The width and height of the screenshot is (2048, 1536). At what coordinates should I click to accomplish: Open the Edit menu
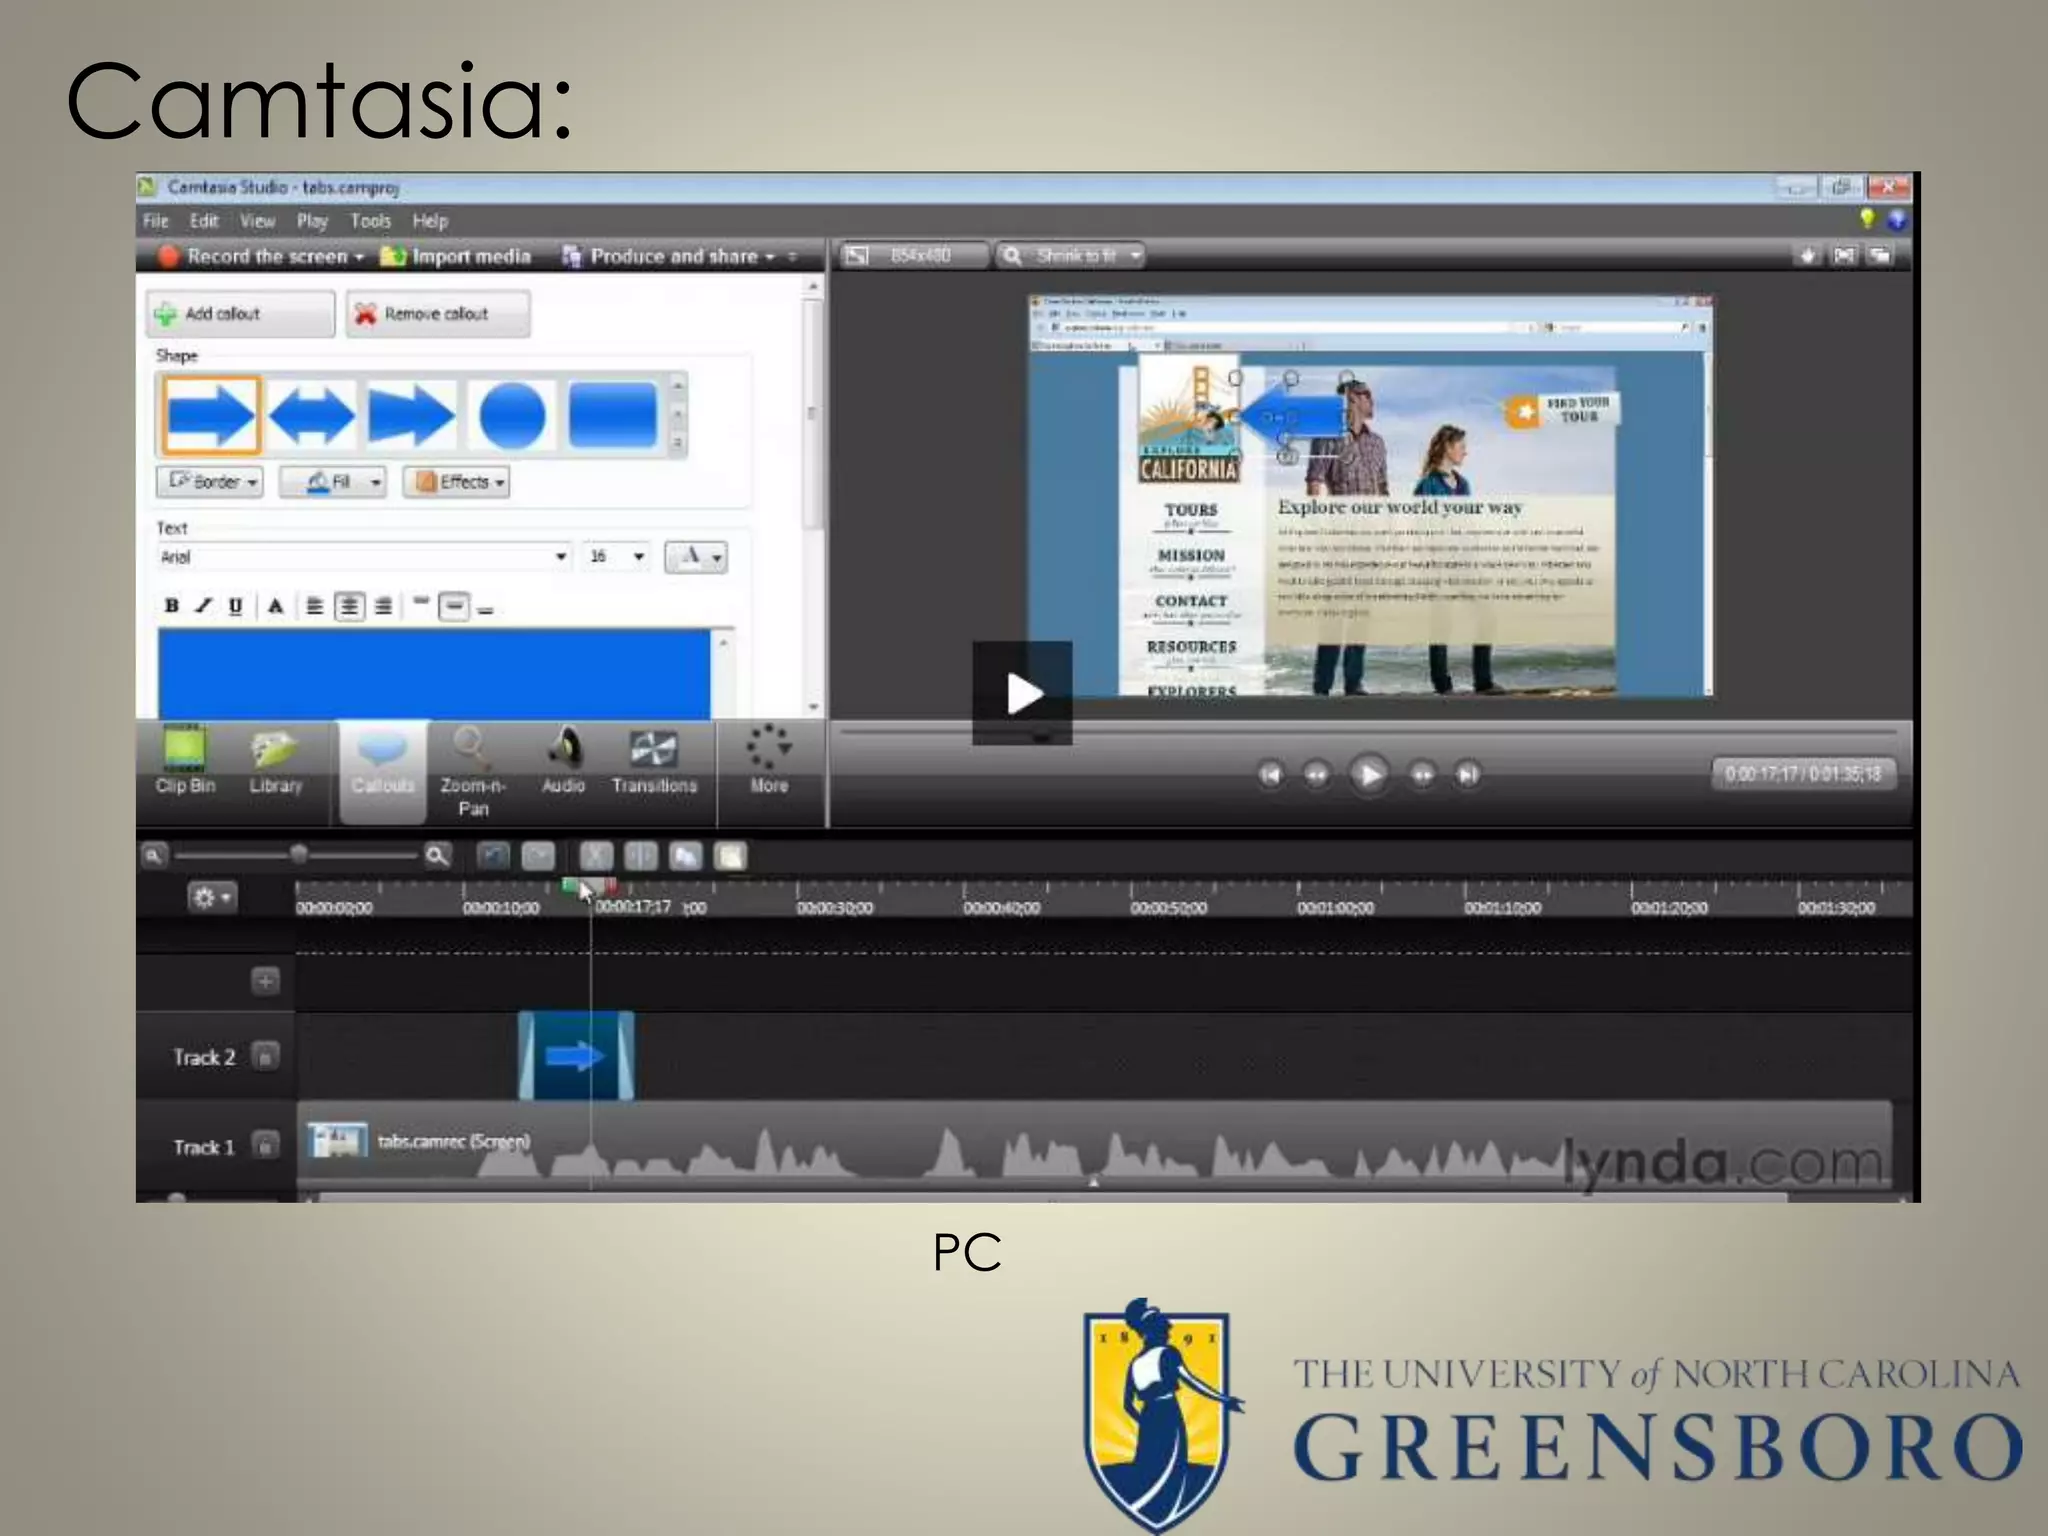click(x=204, y=221)
